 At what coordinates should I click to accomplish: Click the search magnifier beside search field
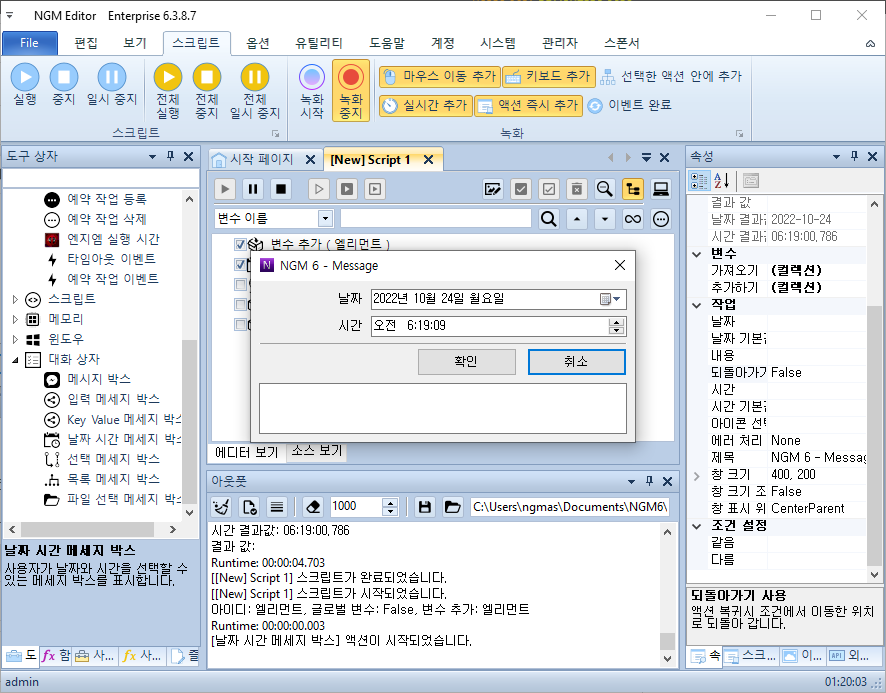click(x=549, y=219)
